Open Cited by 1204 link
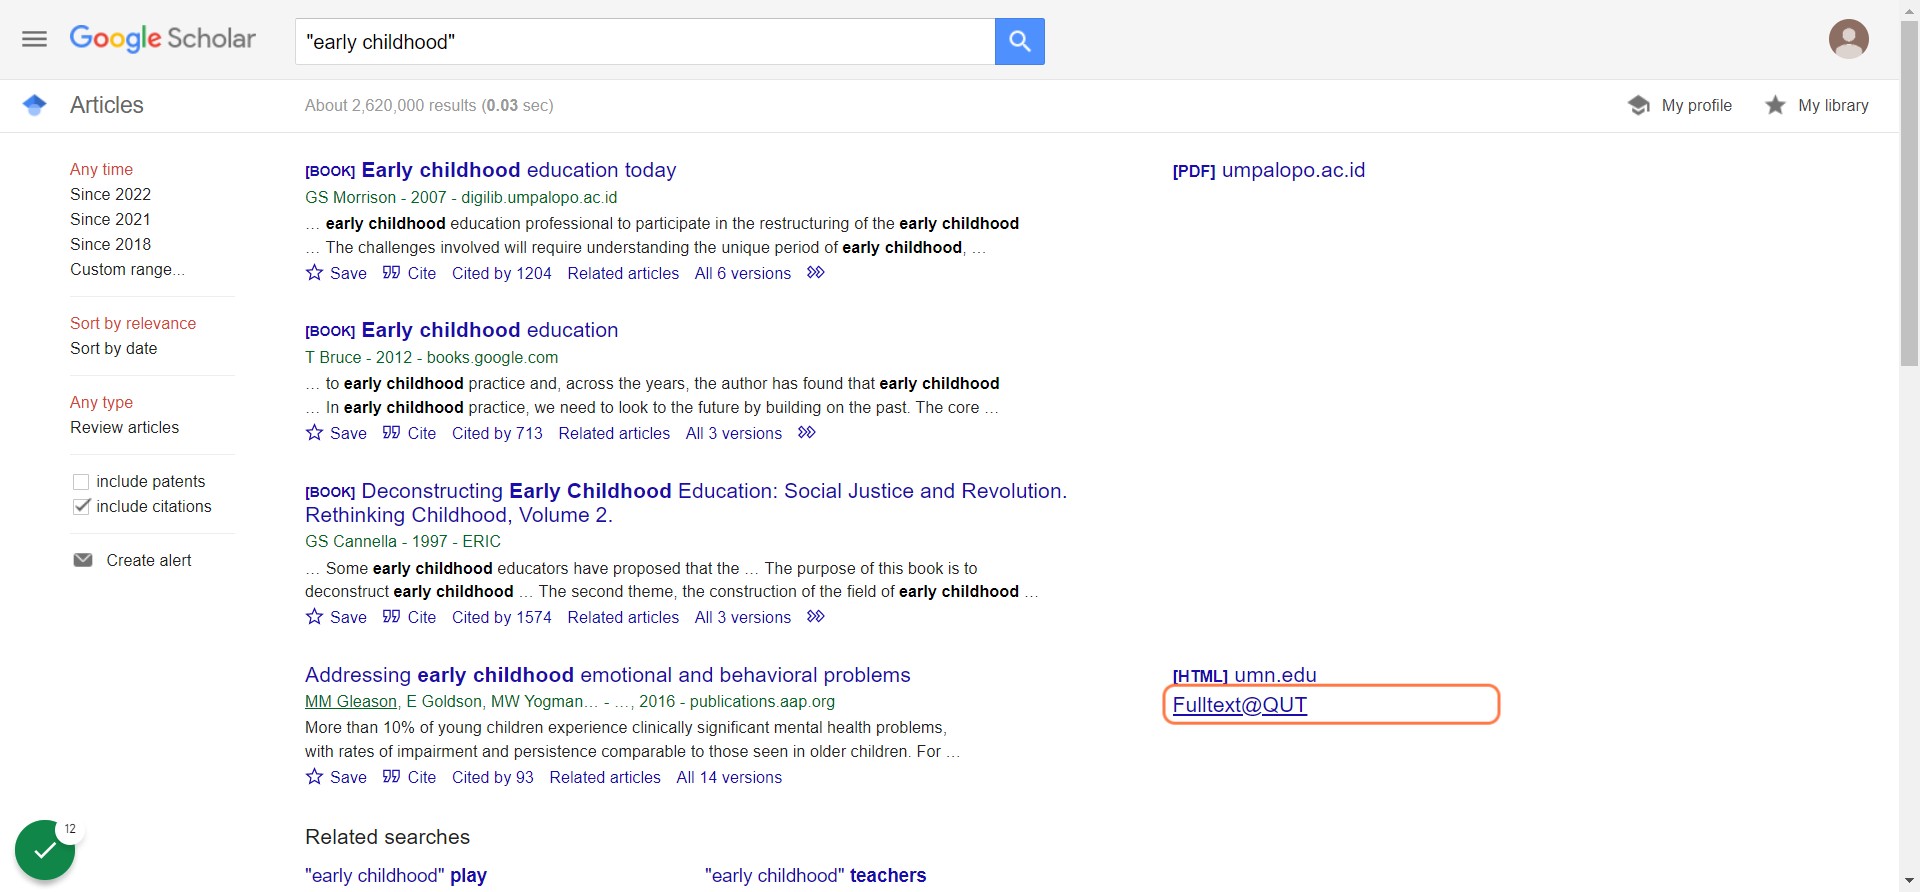 [502, 273]
